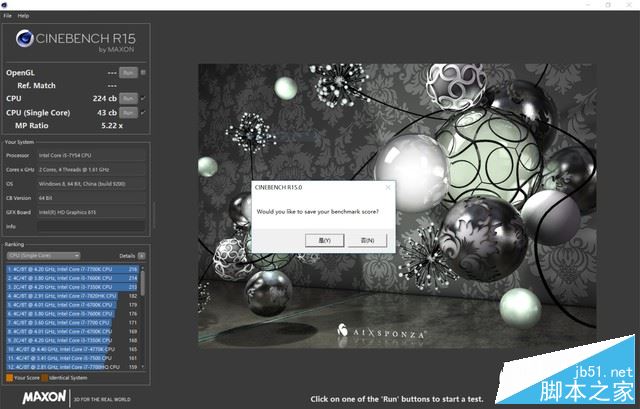Click the CPU score 224 cb

104,98
